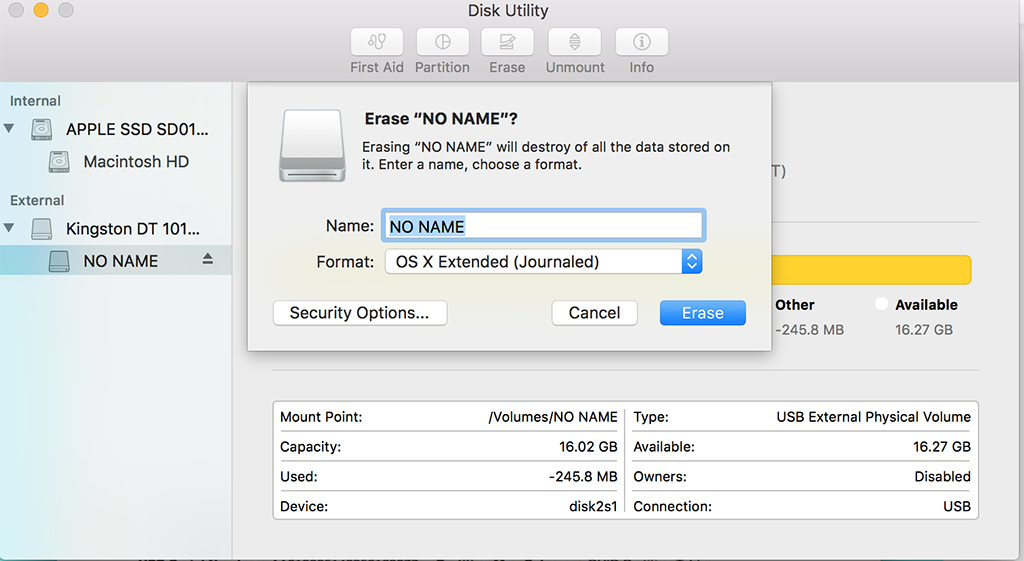Open Security Options dialog
1024x561 pixels.
click(x=360, y=313)
